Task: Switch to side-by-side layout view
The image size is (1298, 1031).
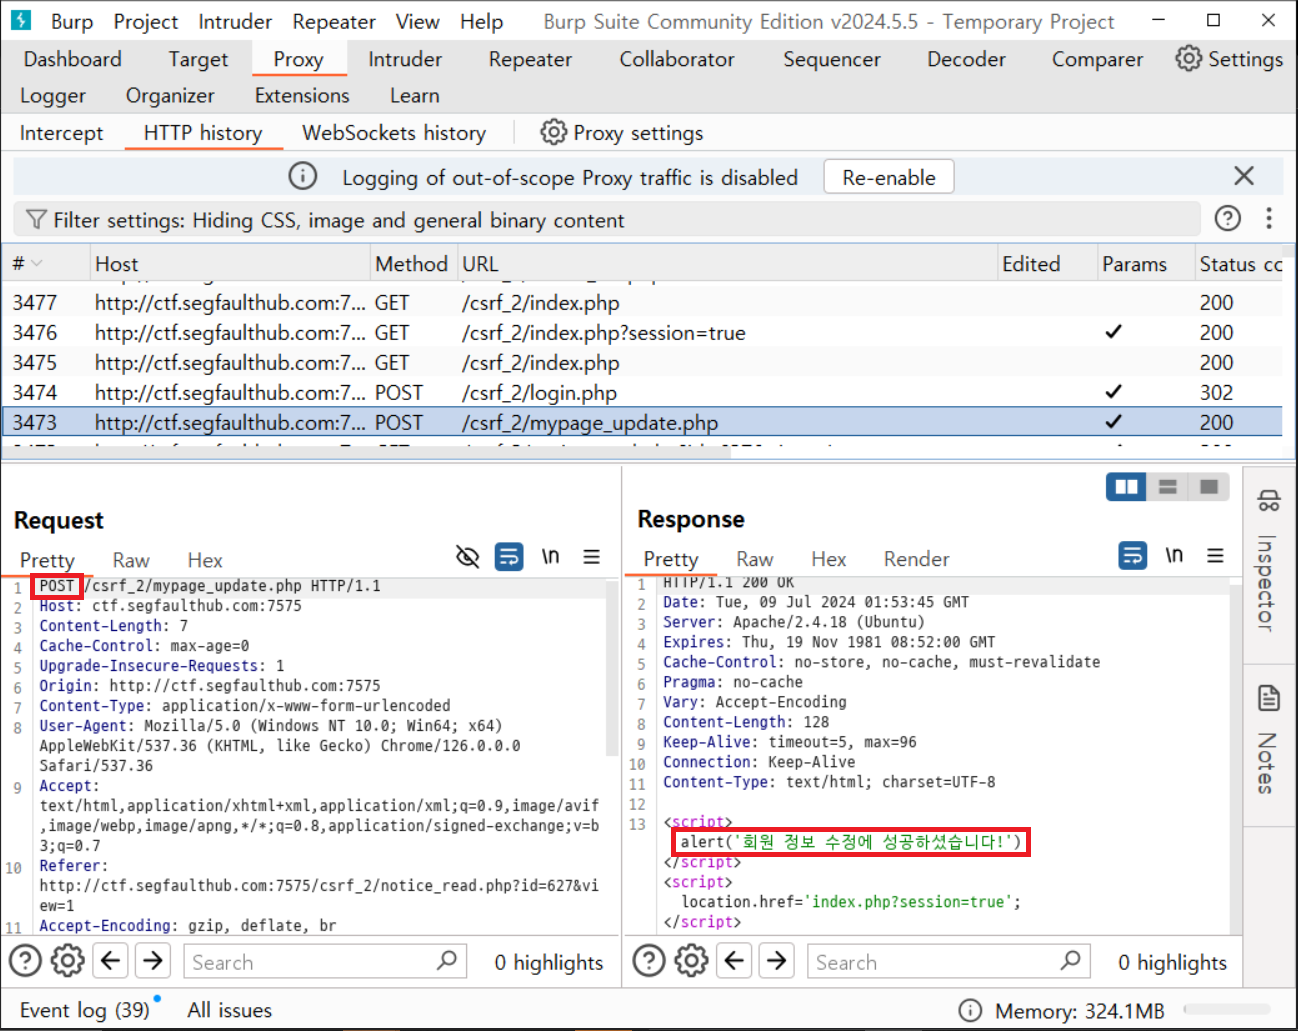Action: pyautogui.click(x=1126, y=487)
